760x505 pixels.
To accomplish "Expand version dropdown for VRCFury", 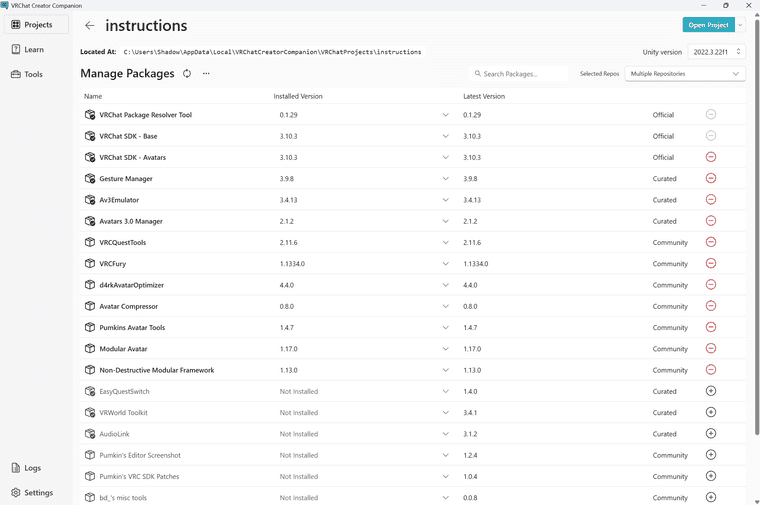I will point(445,264).
